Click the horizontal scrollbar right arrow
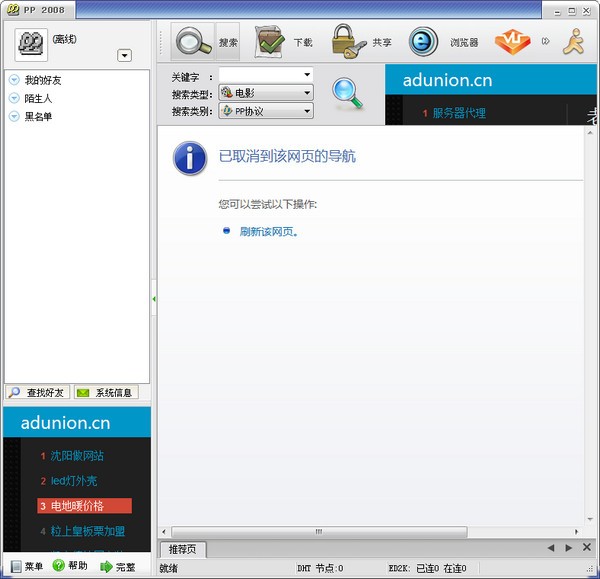The image size is (600, 579). 576,532
